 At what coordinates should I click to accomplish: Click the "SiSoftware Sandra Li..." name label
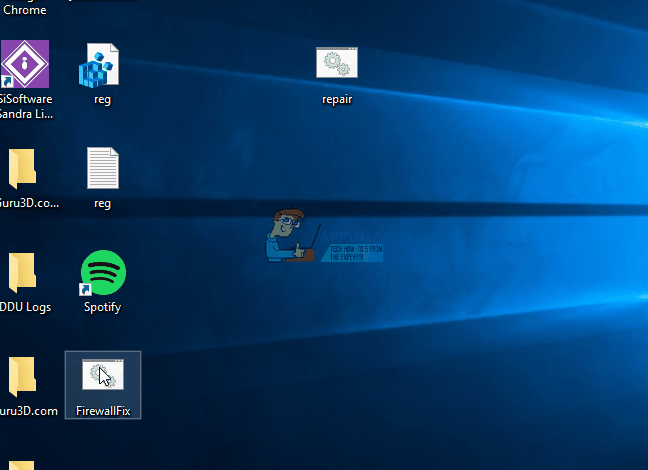26,107
